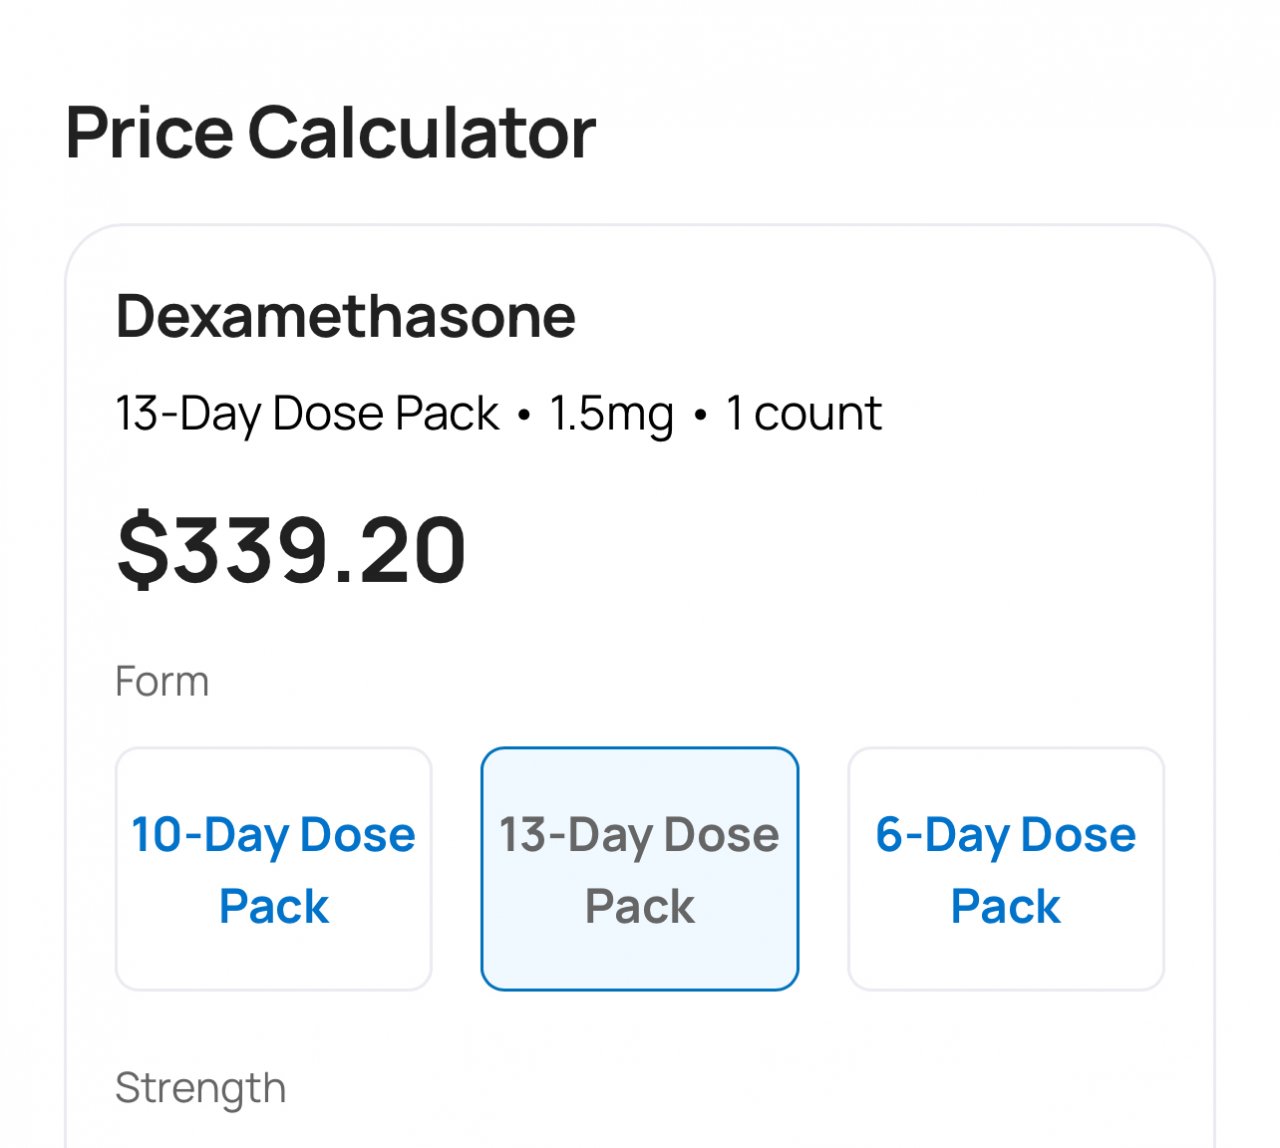This screenshot has height=1148, width=1280.
Task: Select the 10-Day Dose Pack form option
Action: click(273, 868)
